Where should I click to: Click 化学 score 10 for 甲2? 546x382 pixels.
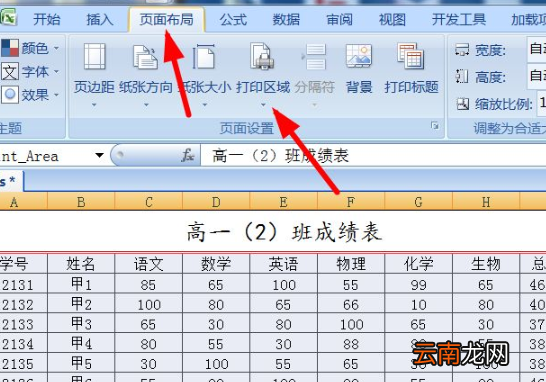tap(418, 304)
